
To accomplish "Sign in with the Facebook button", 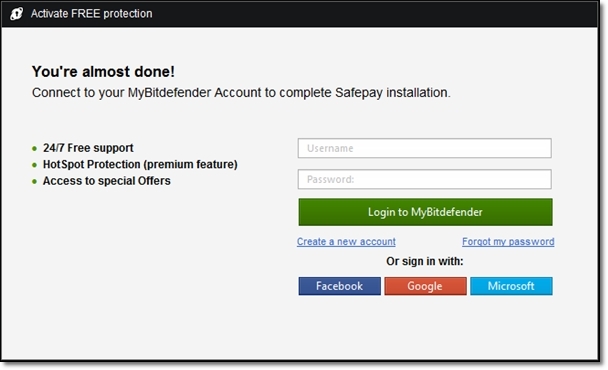I will point(339,286).
